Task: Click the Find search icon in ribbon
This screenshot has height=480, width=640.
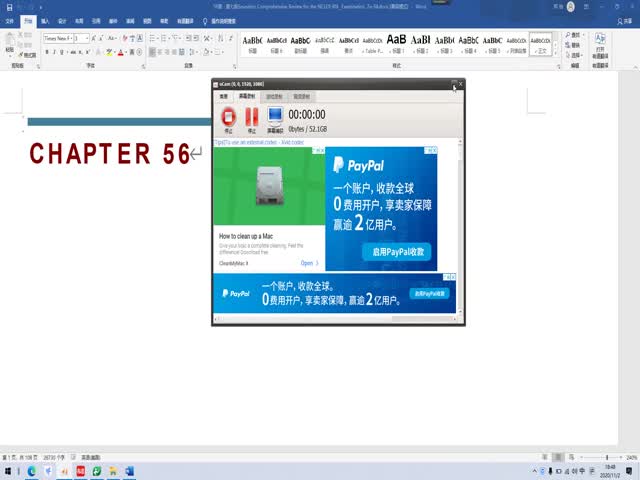Action: coord(569,34)
